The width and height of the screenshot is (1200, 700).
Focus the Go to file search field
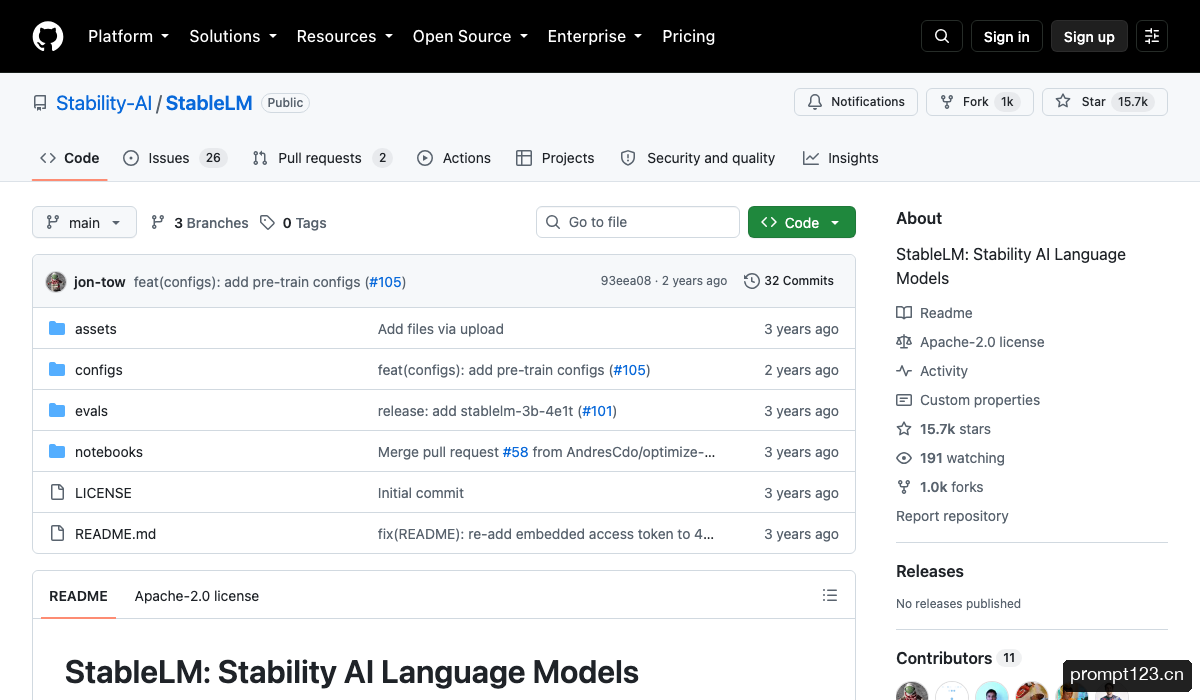pos(638,222)
